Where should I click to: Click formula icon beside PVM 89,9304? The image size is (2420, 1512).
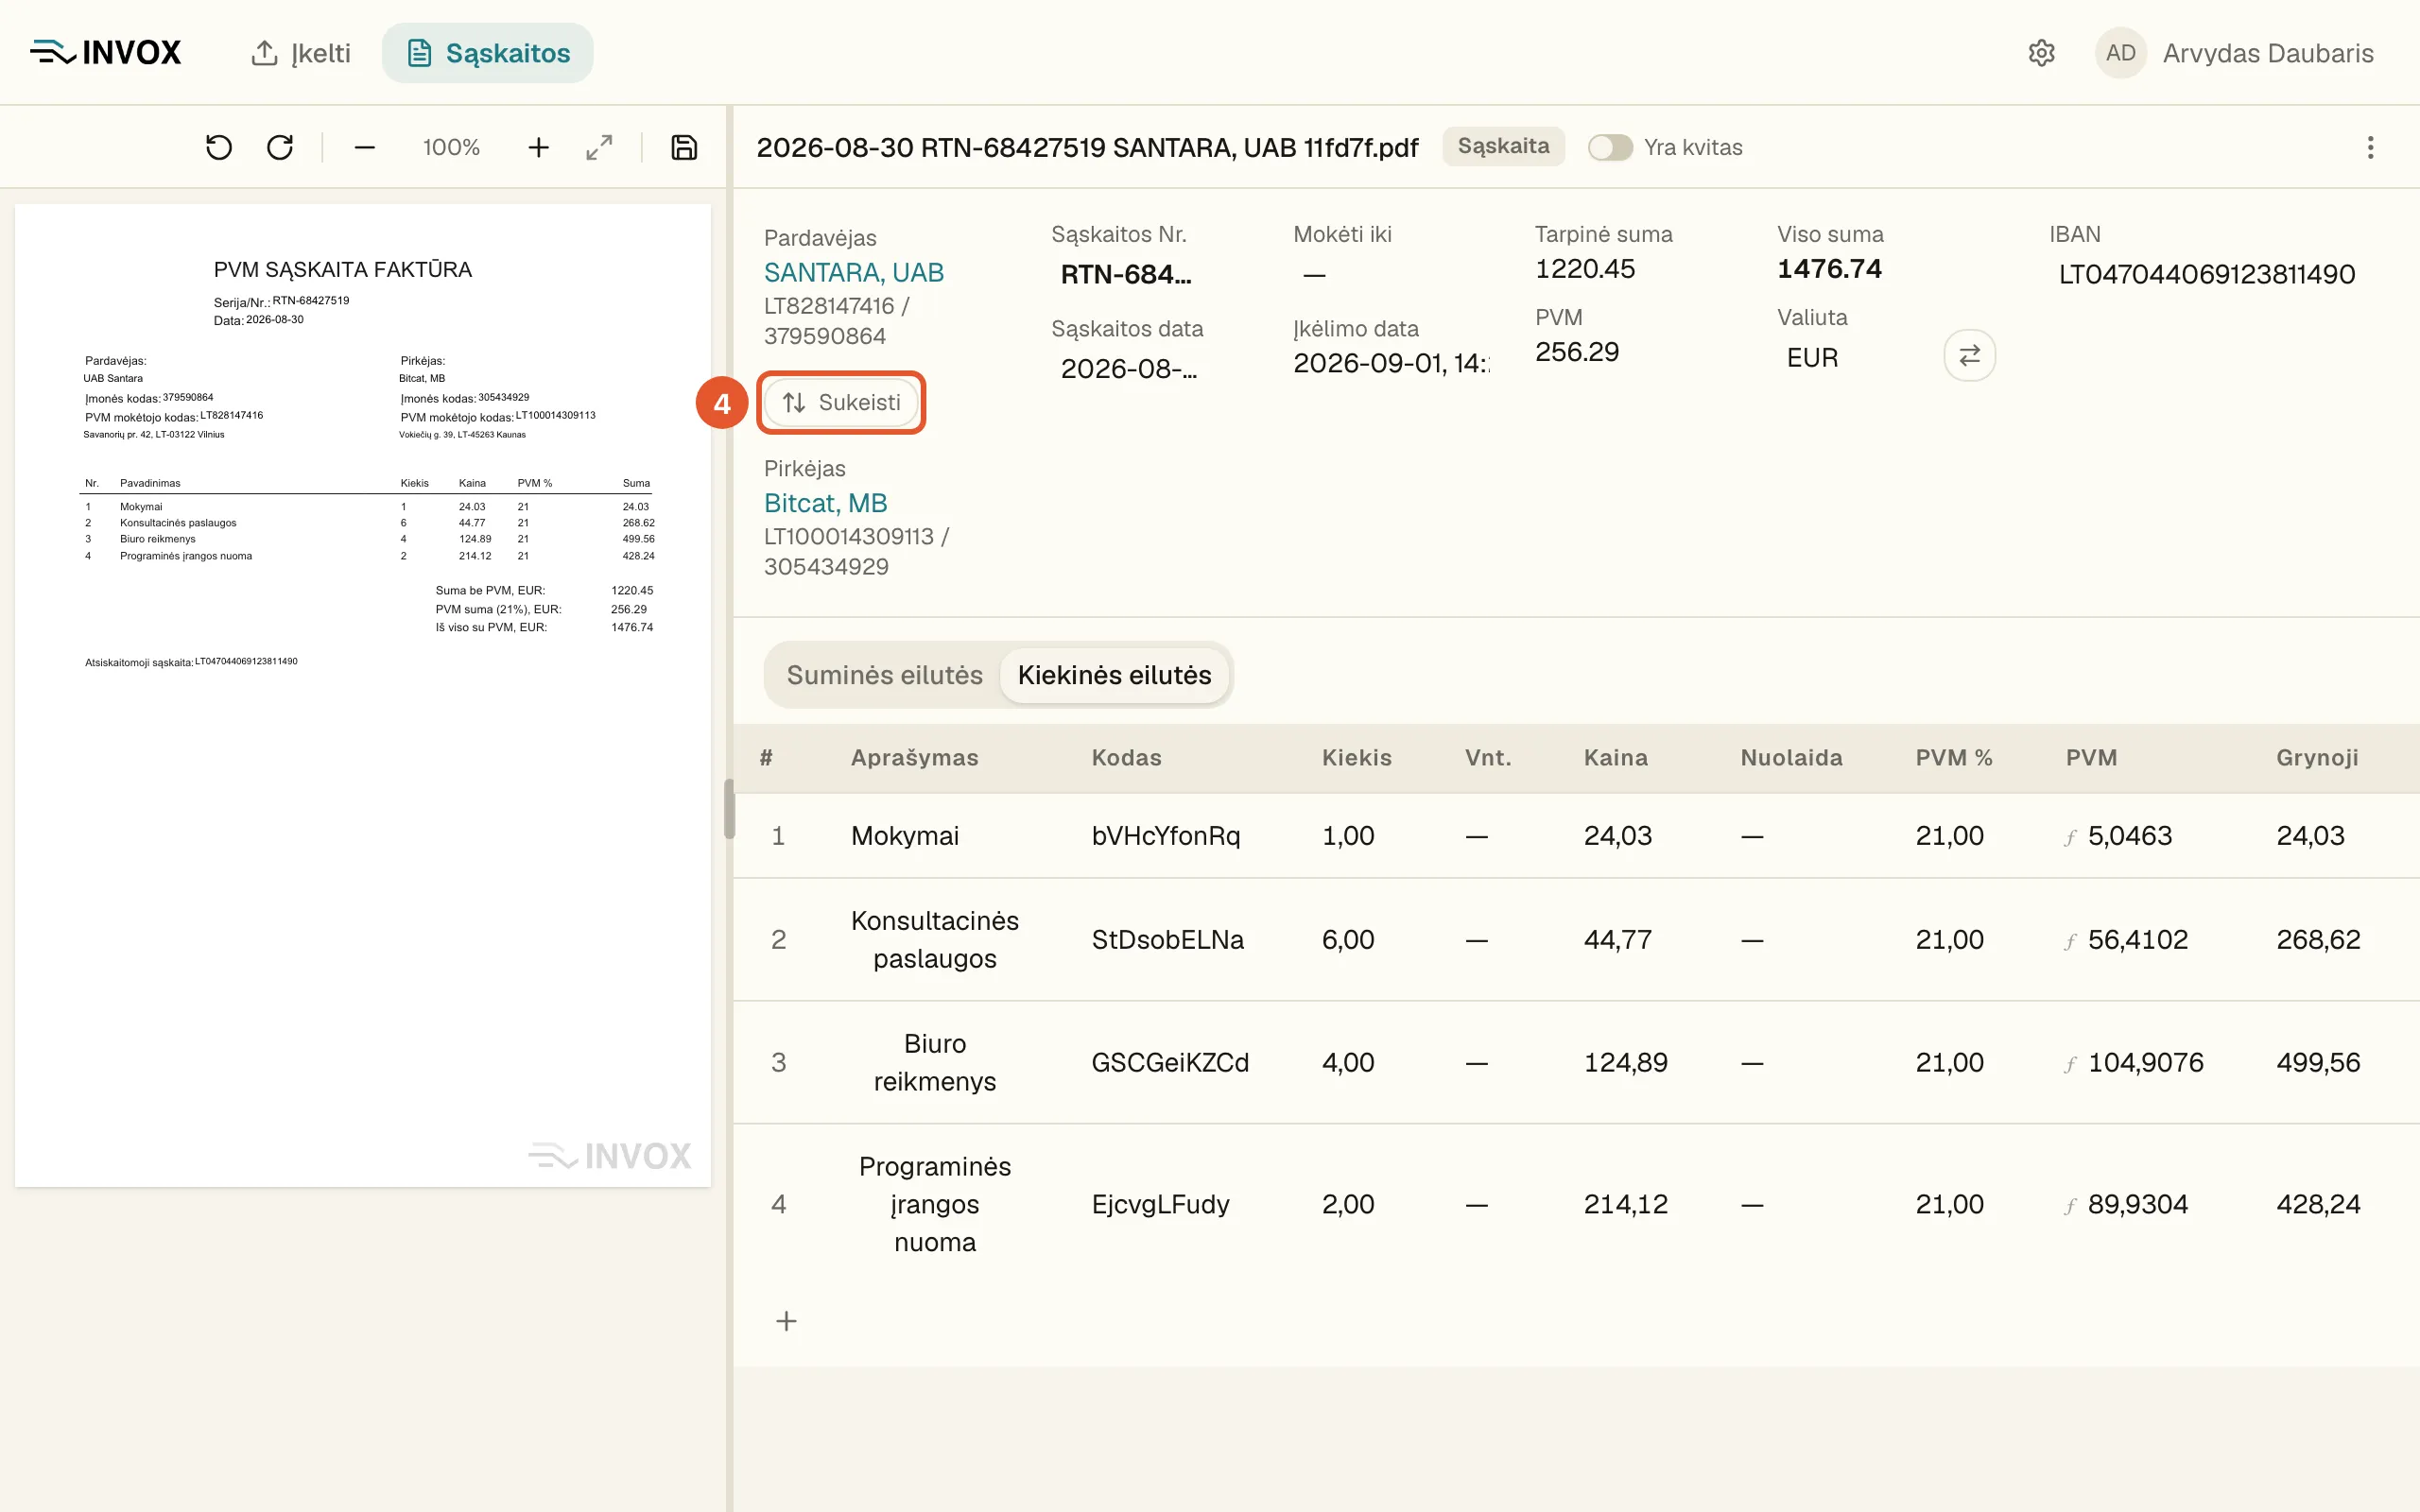coord(2071,1205)
